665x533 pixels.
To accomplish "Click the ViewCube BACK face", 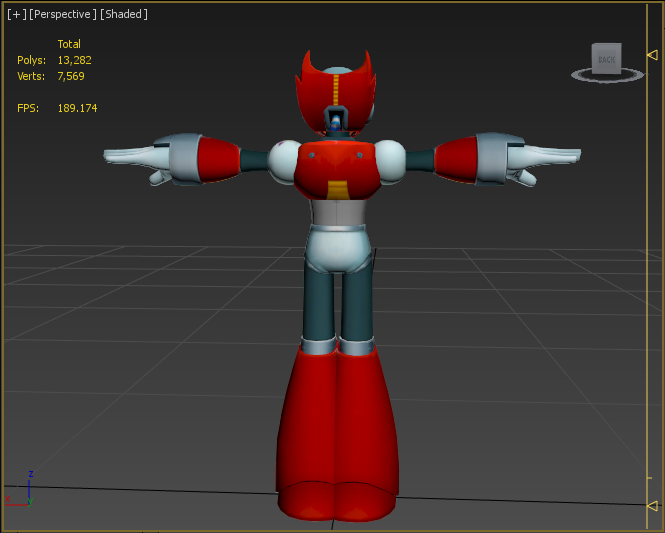I will 606,59.
